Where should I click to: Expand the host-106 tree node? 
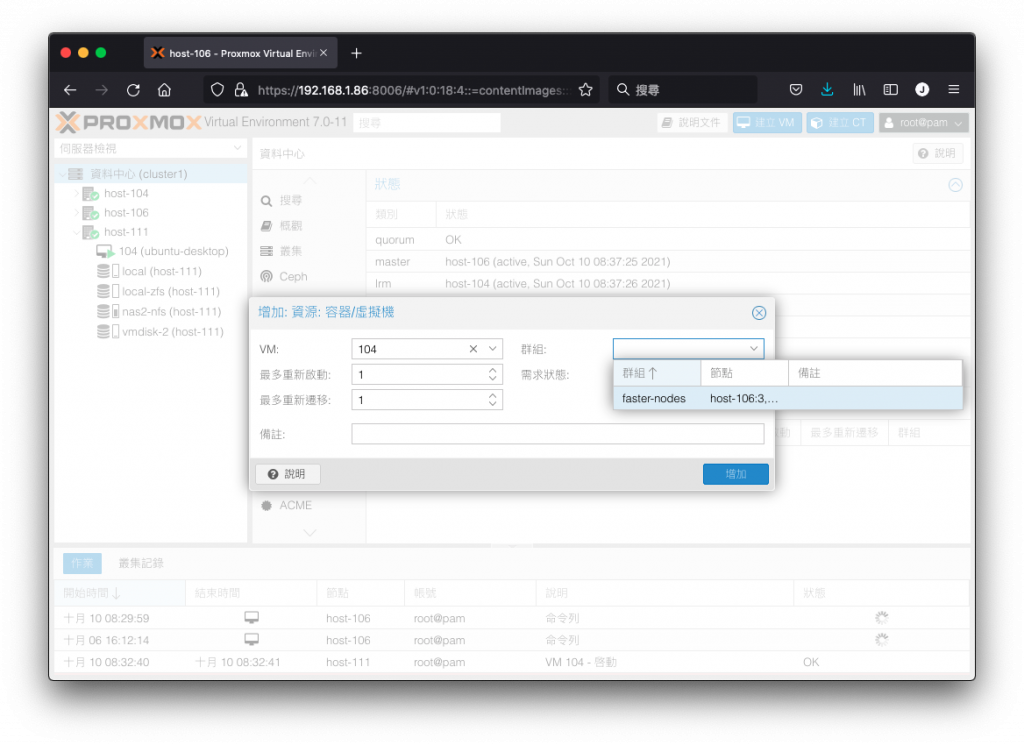[76, 213]
